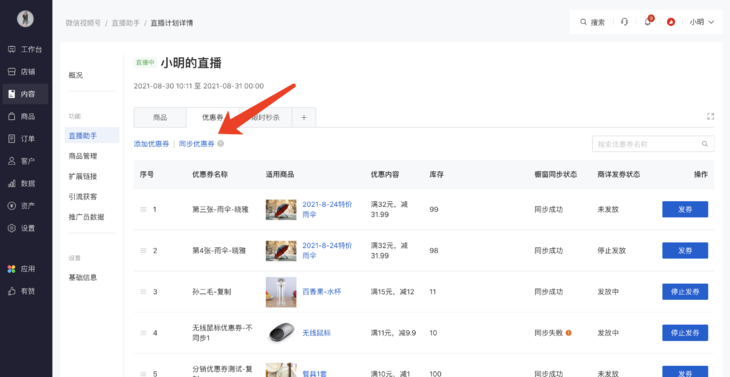Click the drag handle icon of row 3
Screen dimensions: 730x377
coord(143,292)
